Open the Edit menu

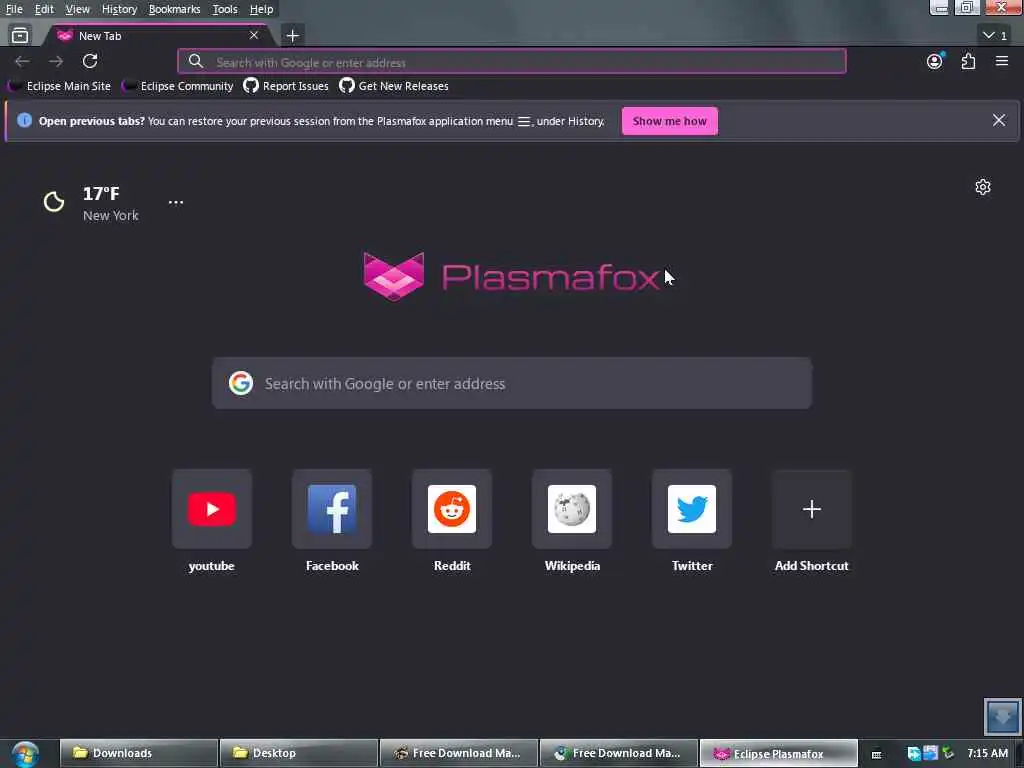click(x=44, y=9)
